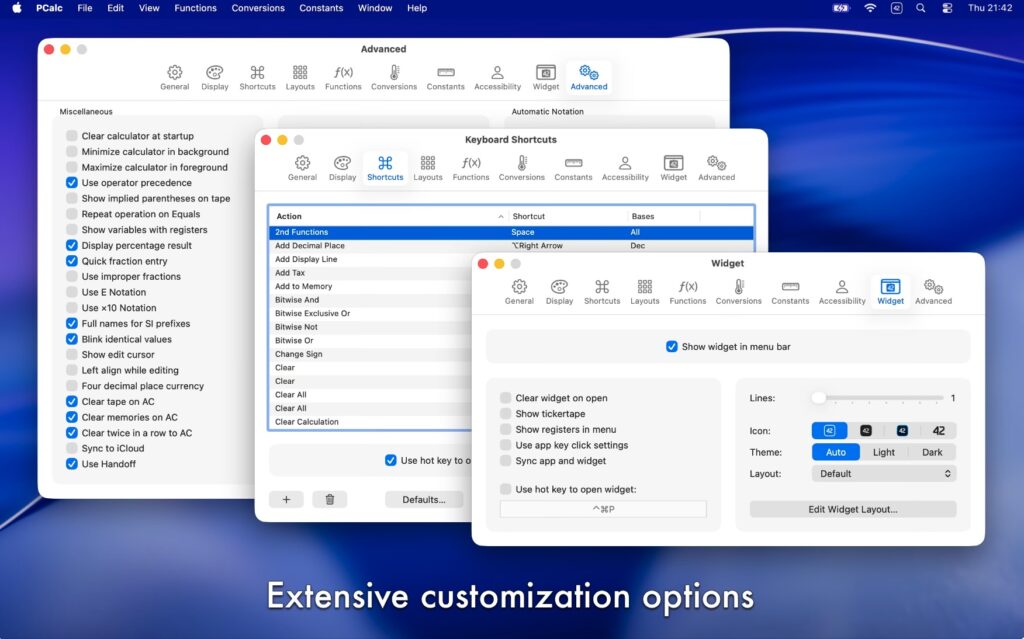Open the Constants menu in the menu bar
This screenshot has width=1024, height=639.
[x=321, y=8]
